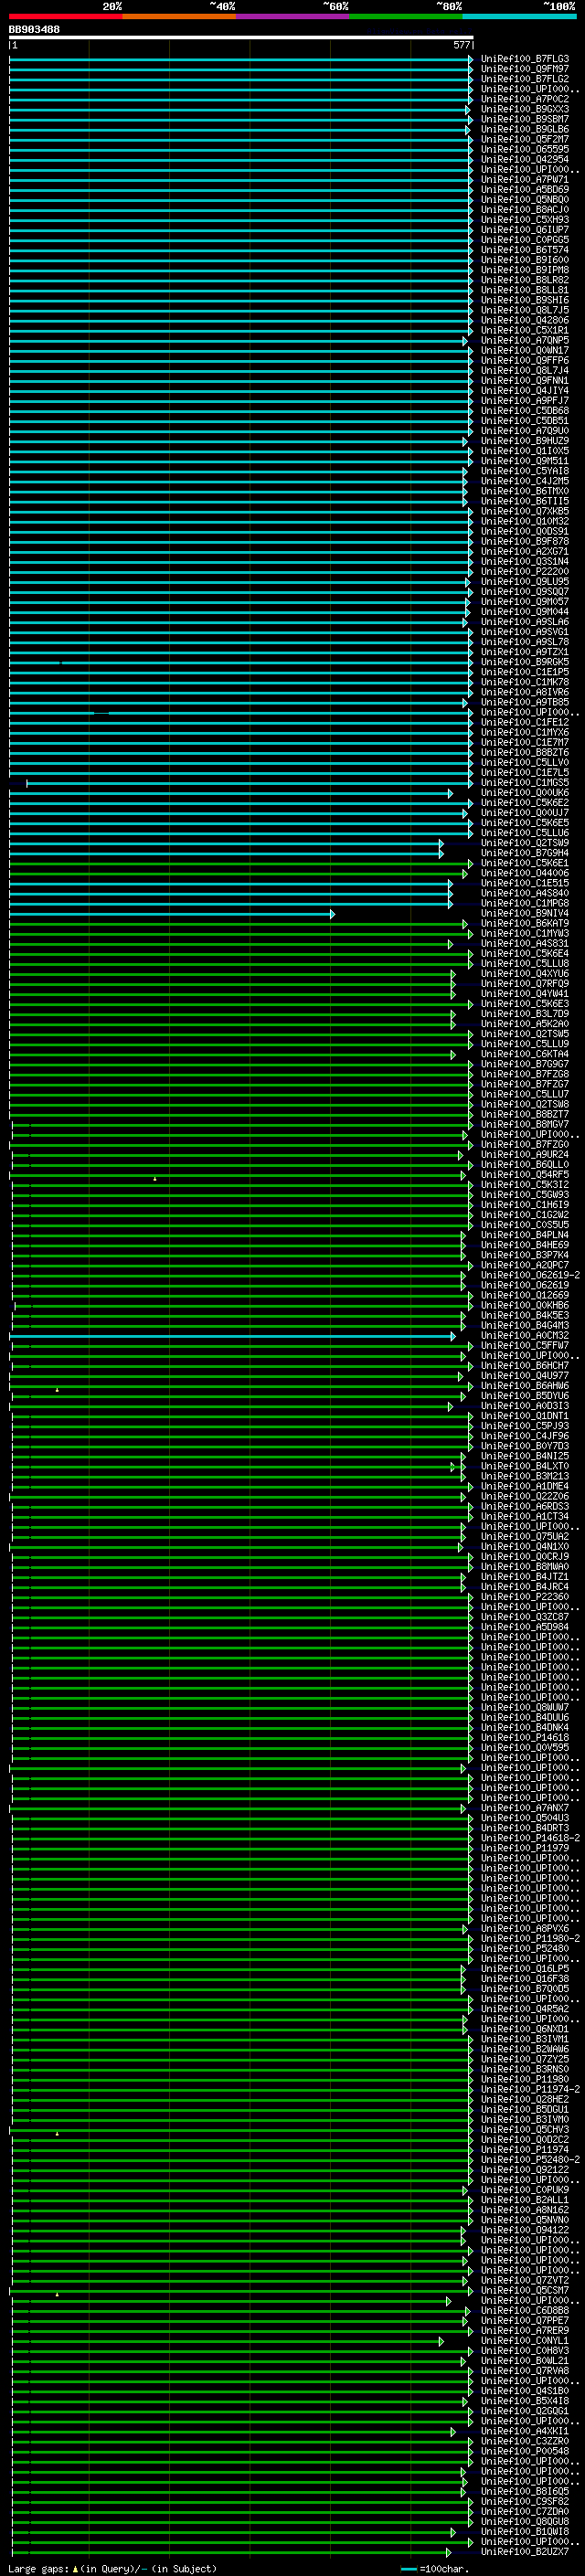Click the A0CM32 cyan alignment bar
The image size is (585, 2576).
click(232, 1336)
